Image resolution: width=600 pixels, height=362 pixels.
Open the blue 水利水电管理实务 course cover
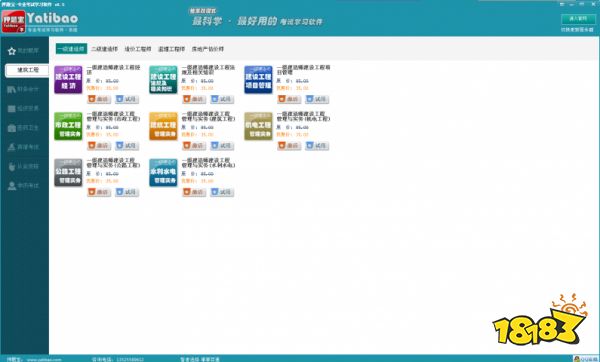point(163,173)
